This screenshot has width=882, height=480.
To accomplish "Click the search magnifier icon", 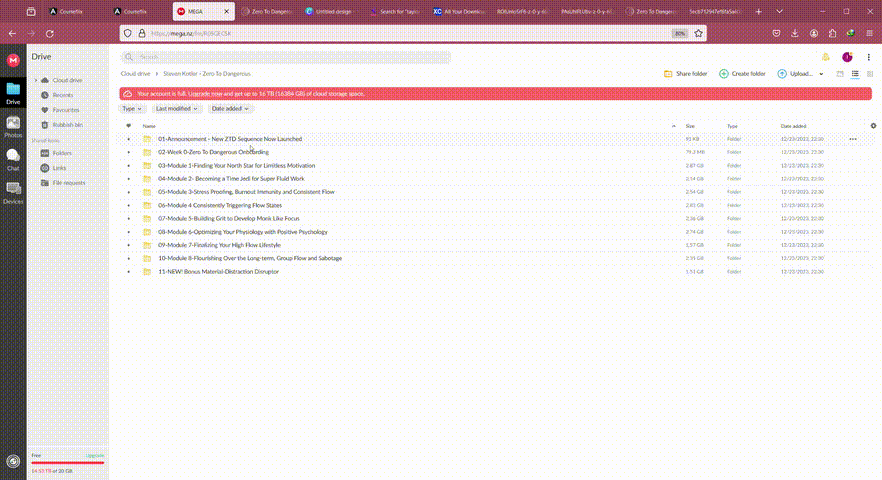I will tap(129, 57).
